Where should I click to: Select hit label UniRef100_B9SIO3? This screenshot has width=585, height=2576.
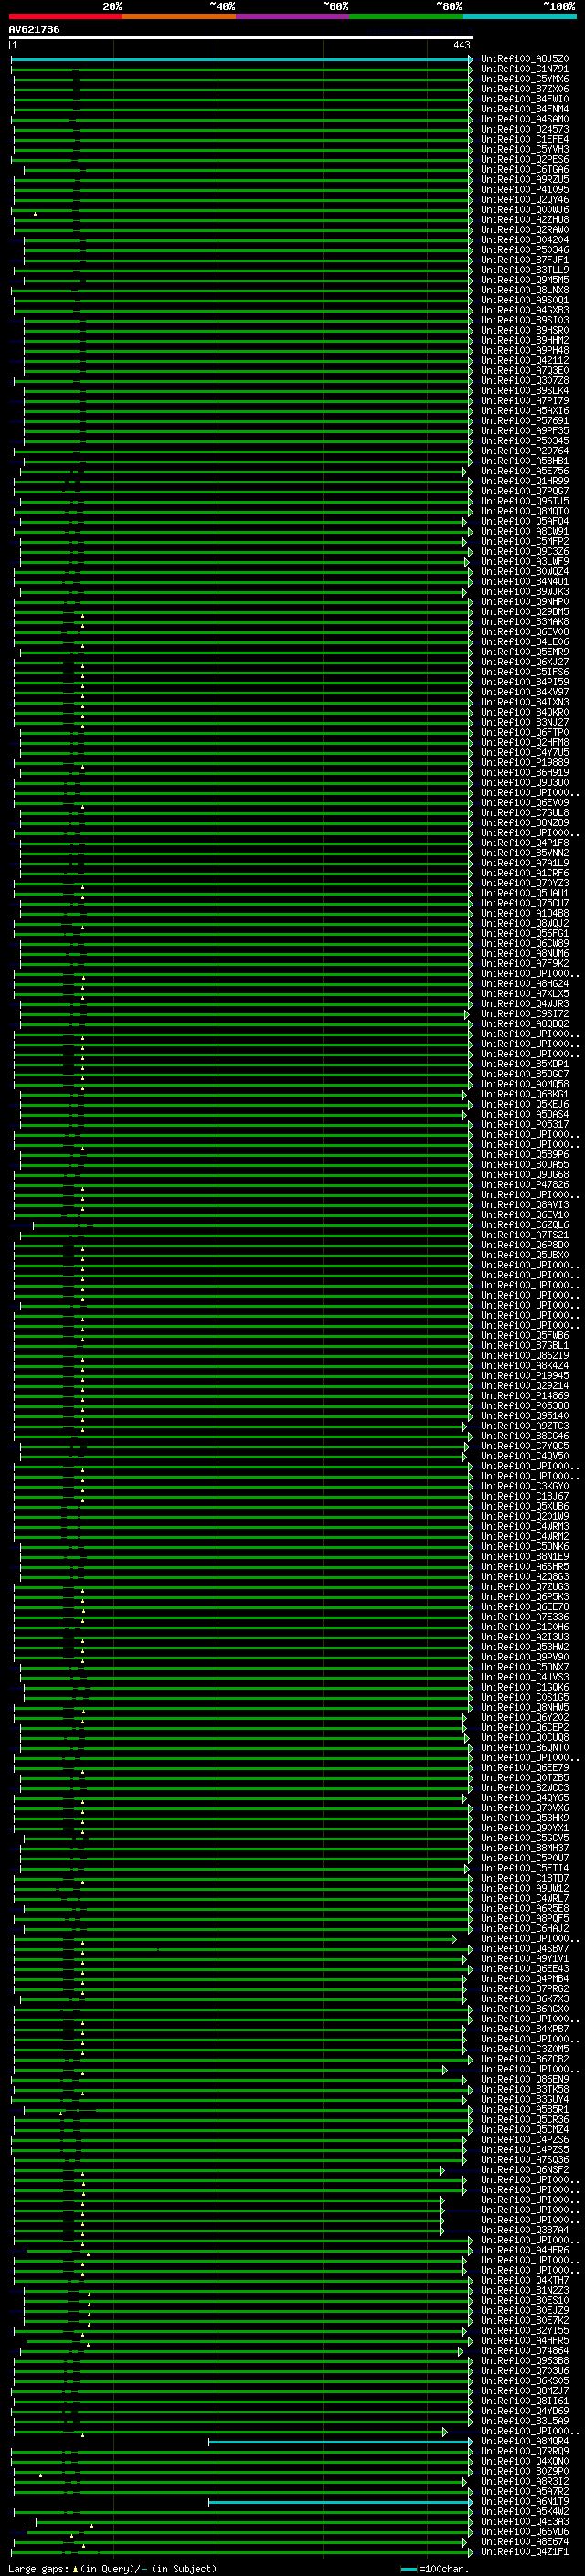tap(525, 320)
